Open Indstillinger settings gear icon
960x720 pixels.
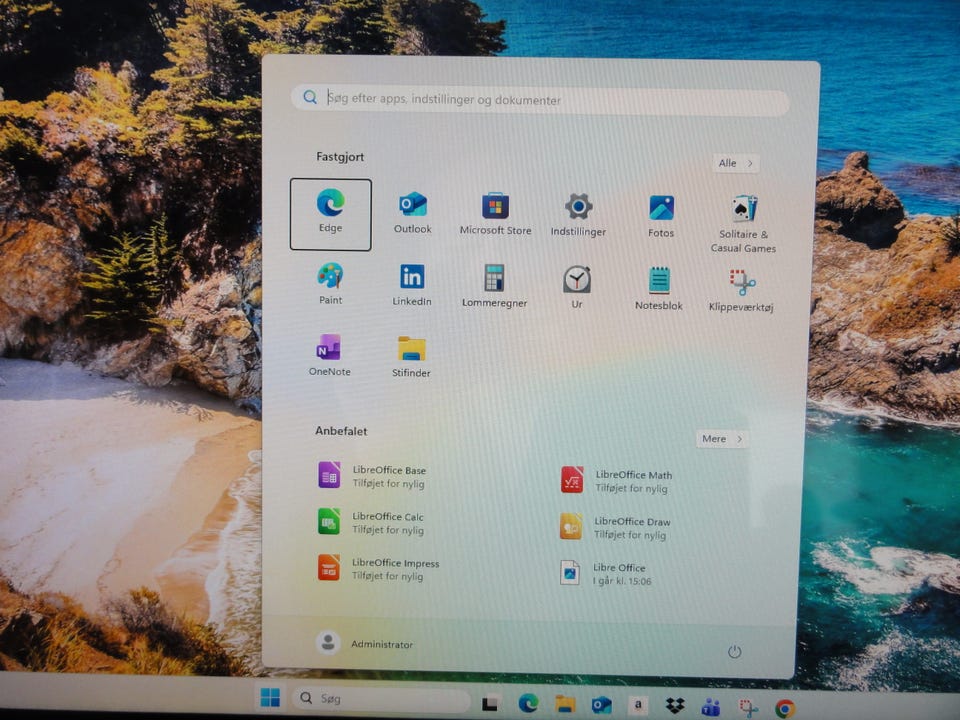[x=578, y=214]
